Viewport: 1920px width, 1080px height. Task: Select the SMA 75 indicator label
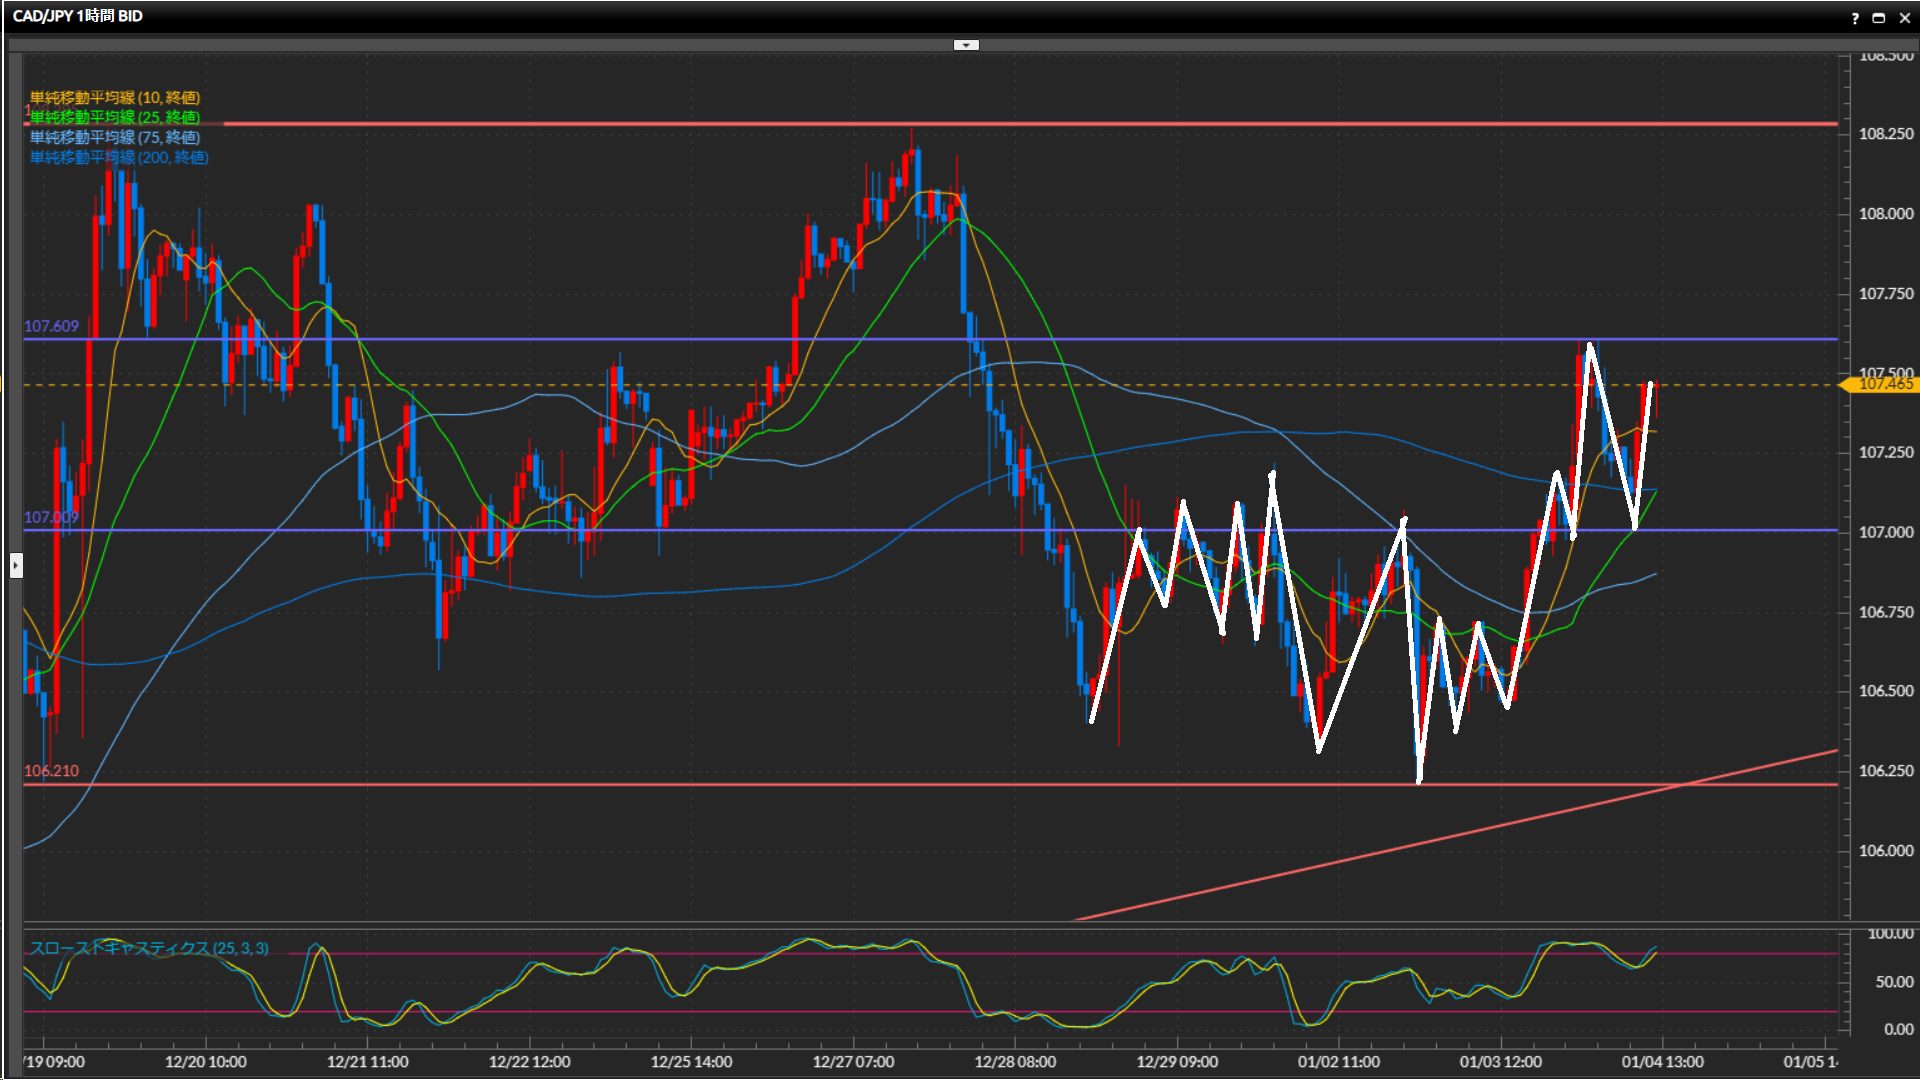tap(115, 137)
